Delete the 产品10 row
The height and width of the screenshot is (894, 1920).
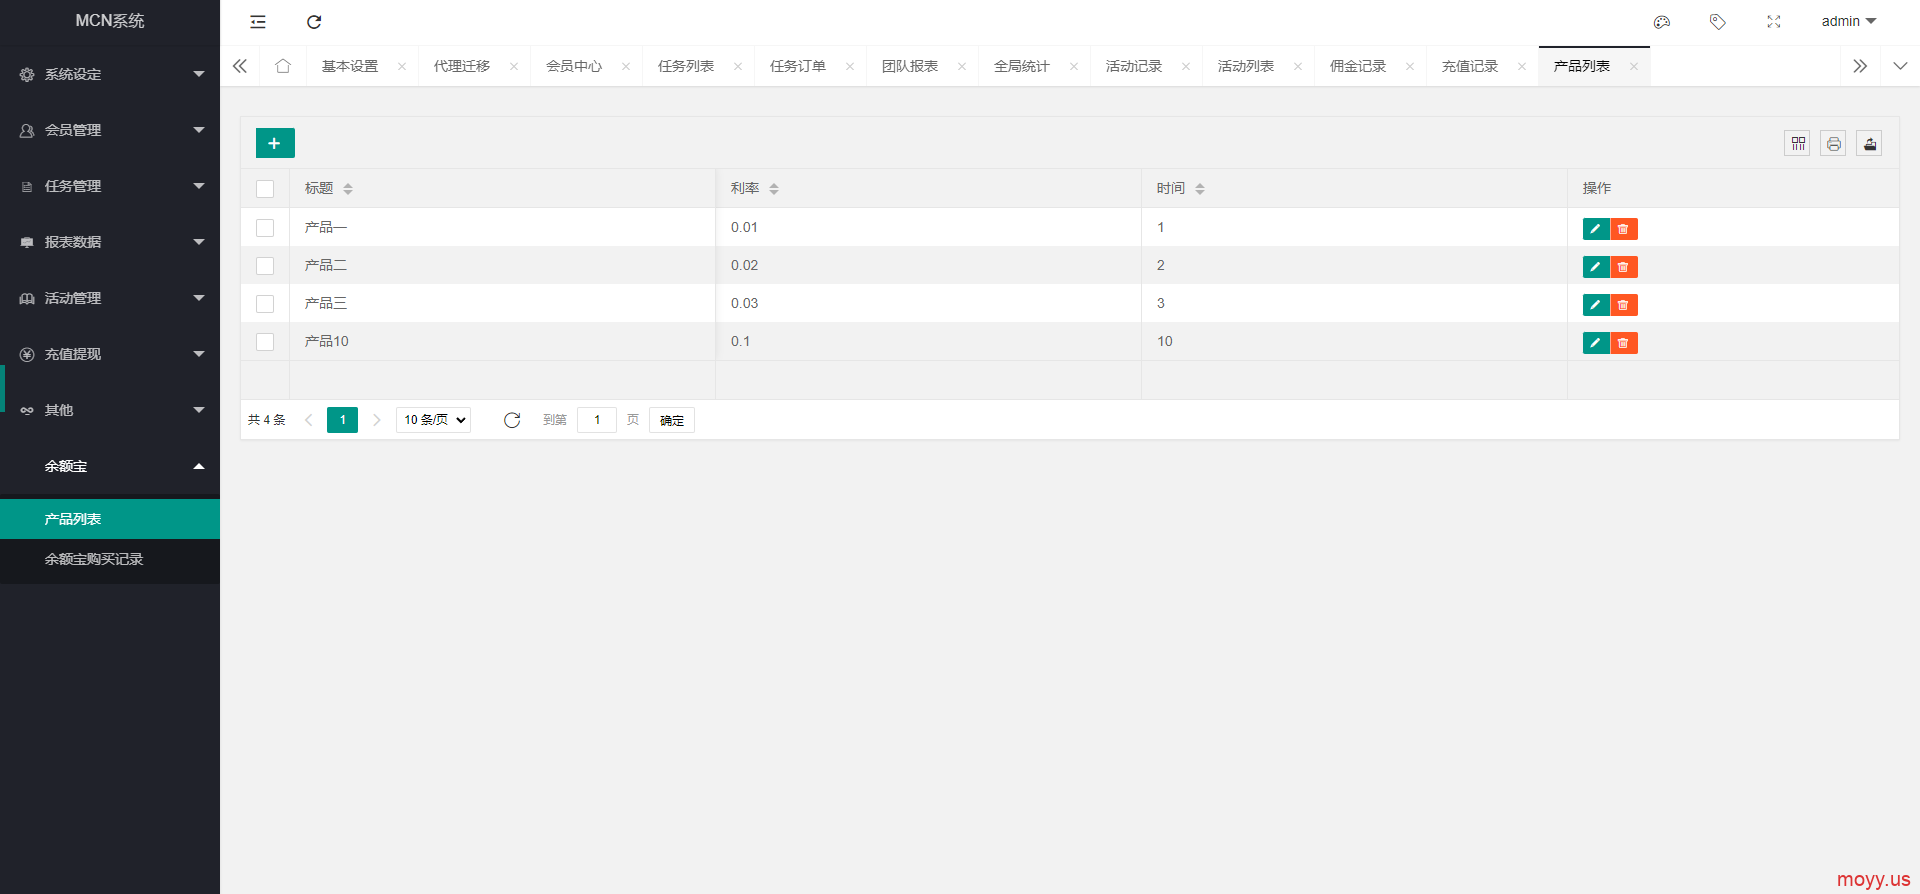pos(1624,343)
